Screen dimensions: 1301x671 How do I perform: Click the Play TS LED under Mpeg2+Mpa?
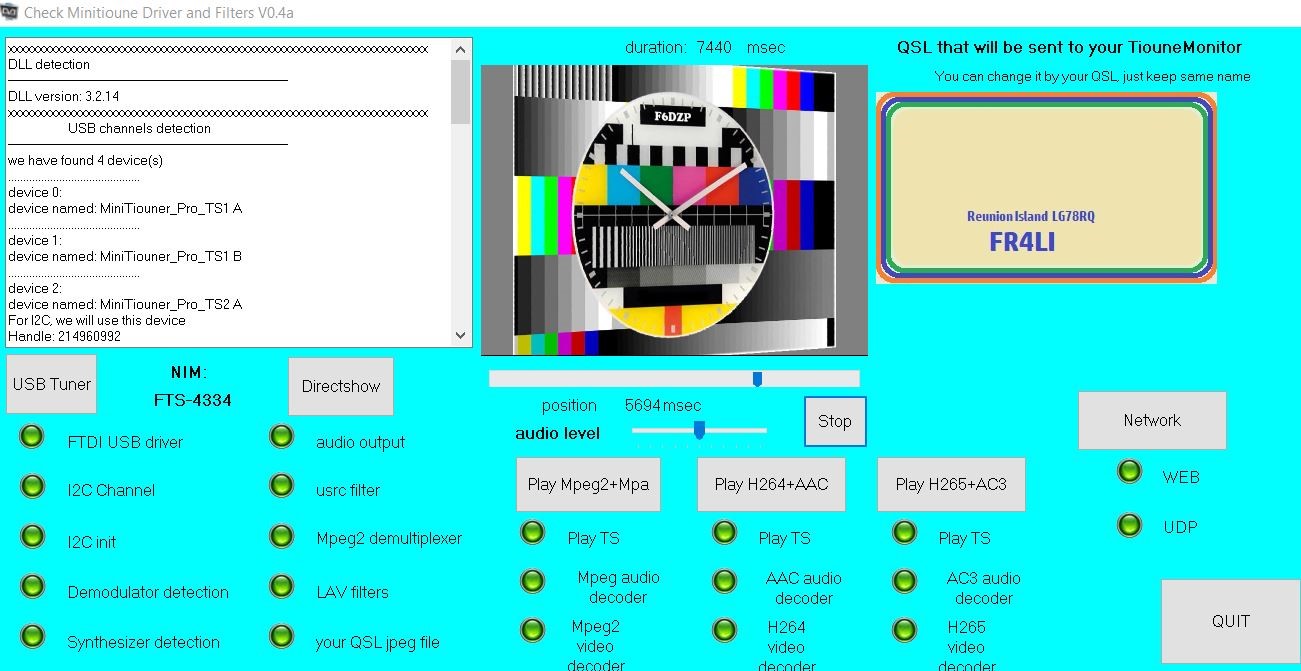click(532, 533)
